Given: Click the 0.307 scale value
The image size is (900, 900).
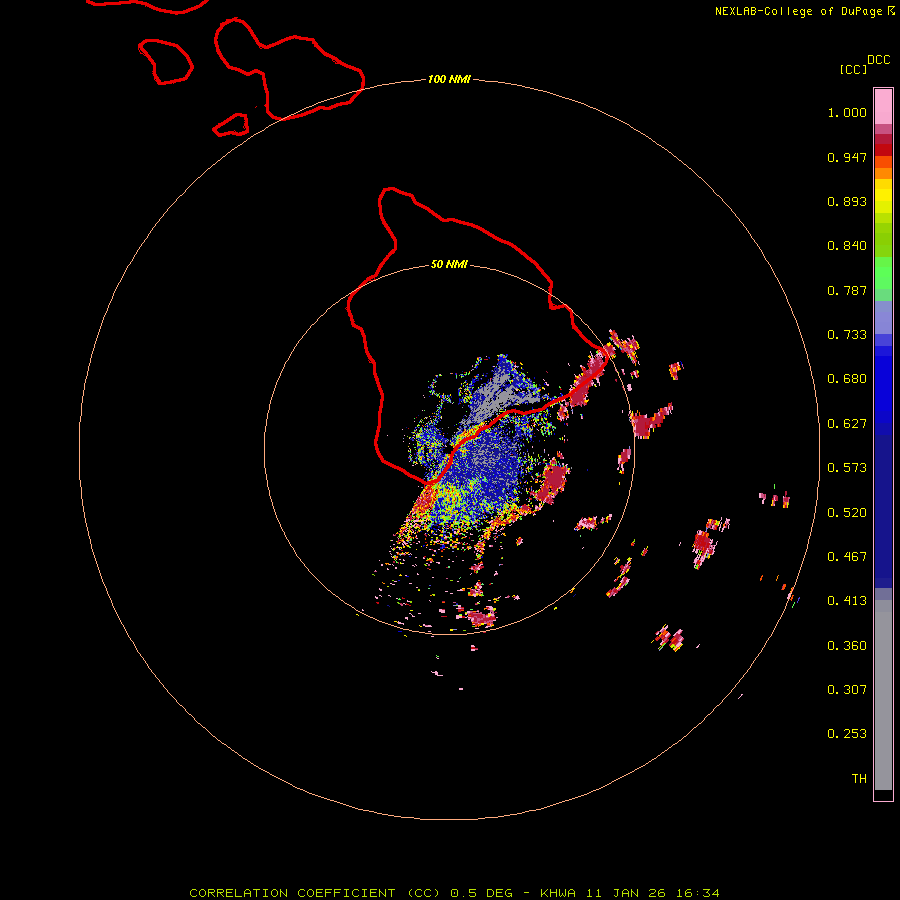Looking at the screenshot, I should click(847, 690).
